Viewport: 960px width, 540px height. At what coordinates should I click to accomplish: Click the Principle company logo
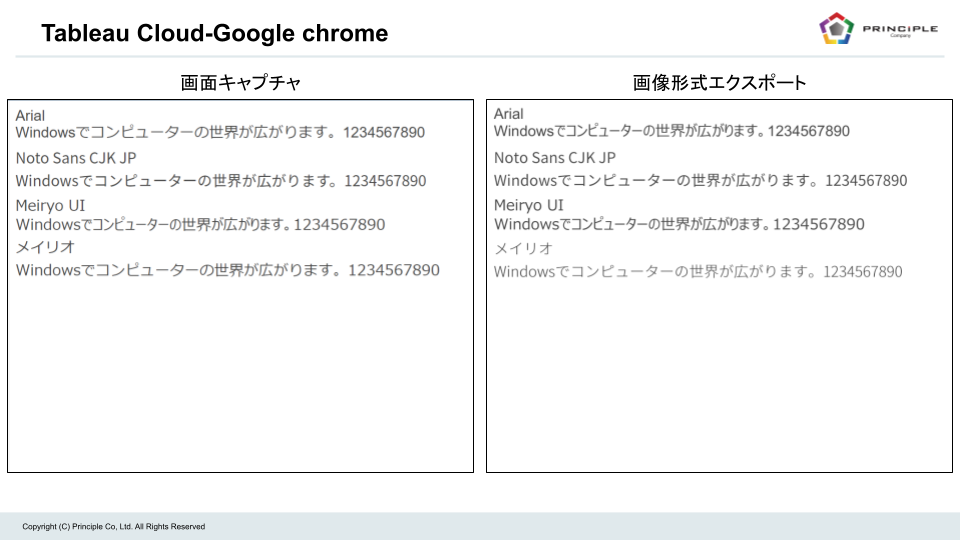click(x=878, y=28)
